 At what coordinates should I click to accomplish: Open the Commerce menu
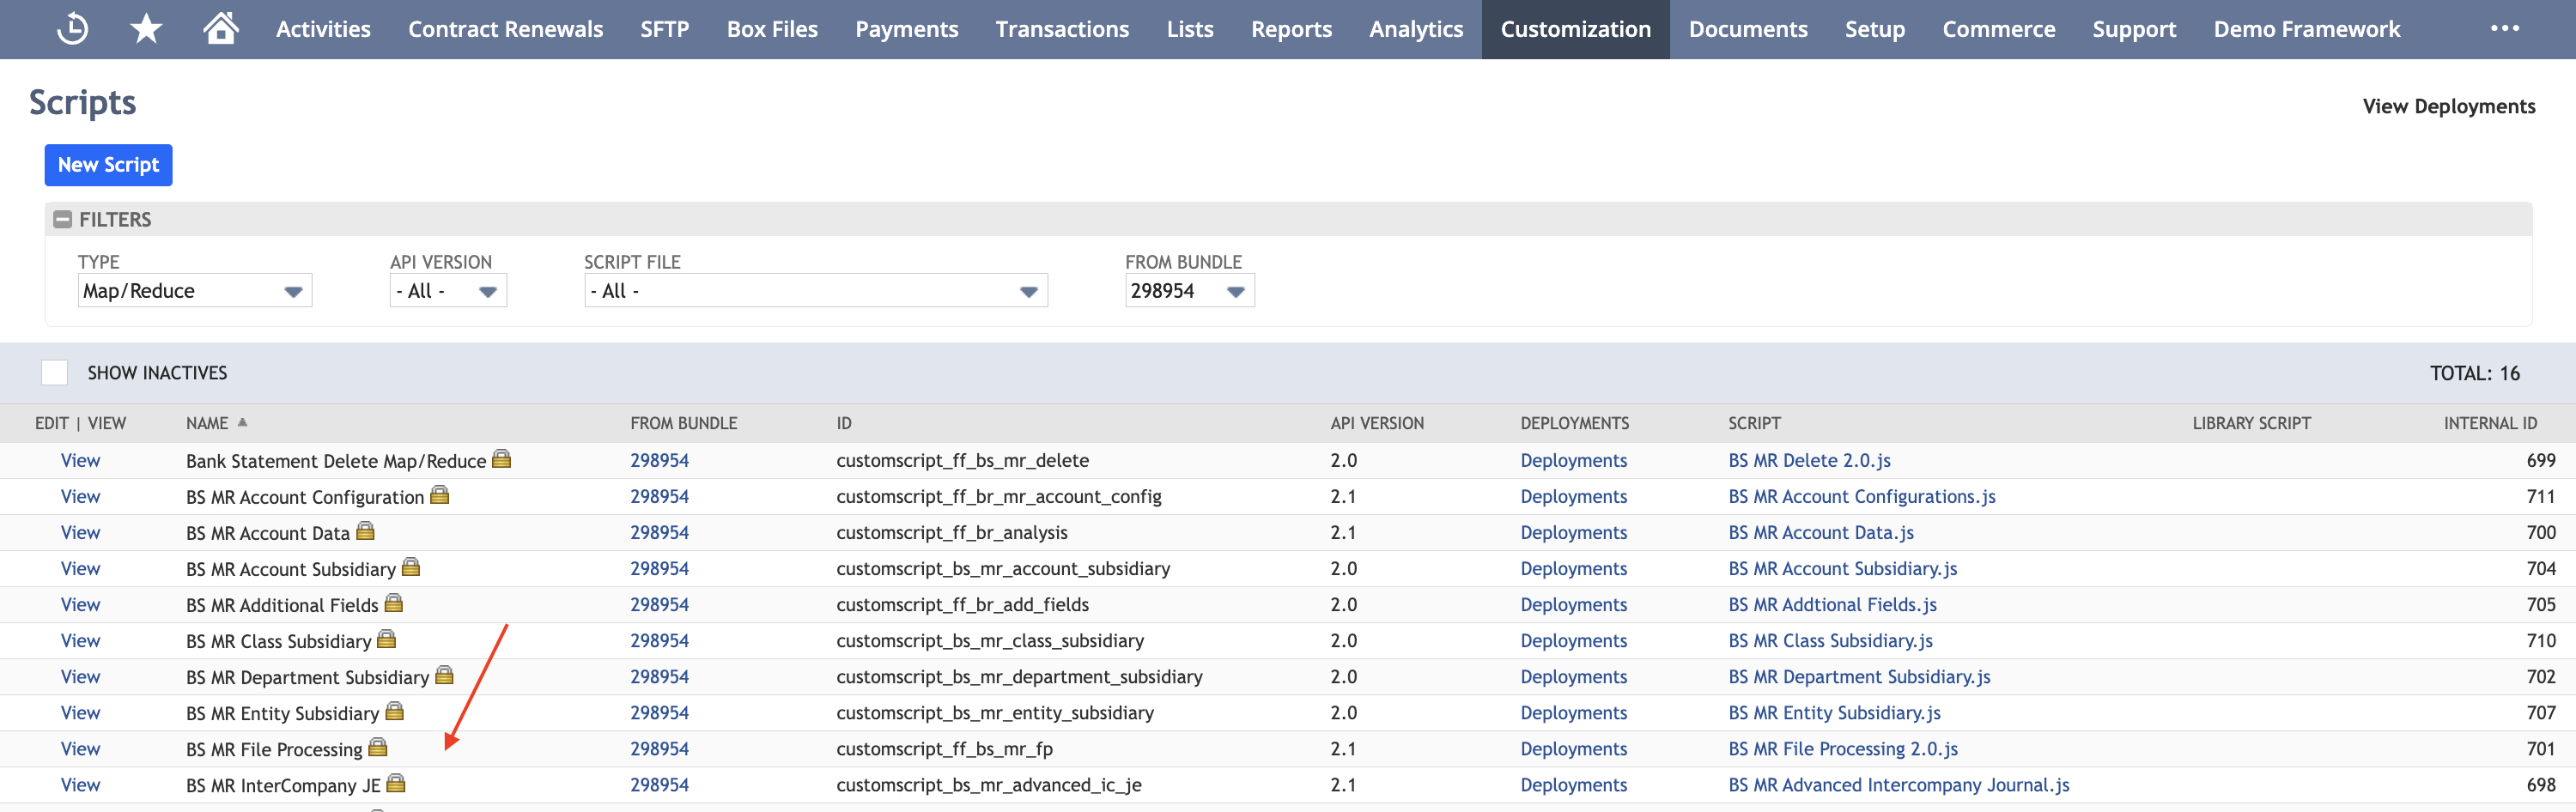pos(1999,29)
